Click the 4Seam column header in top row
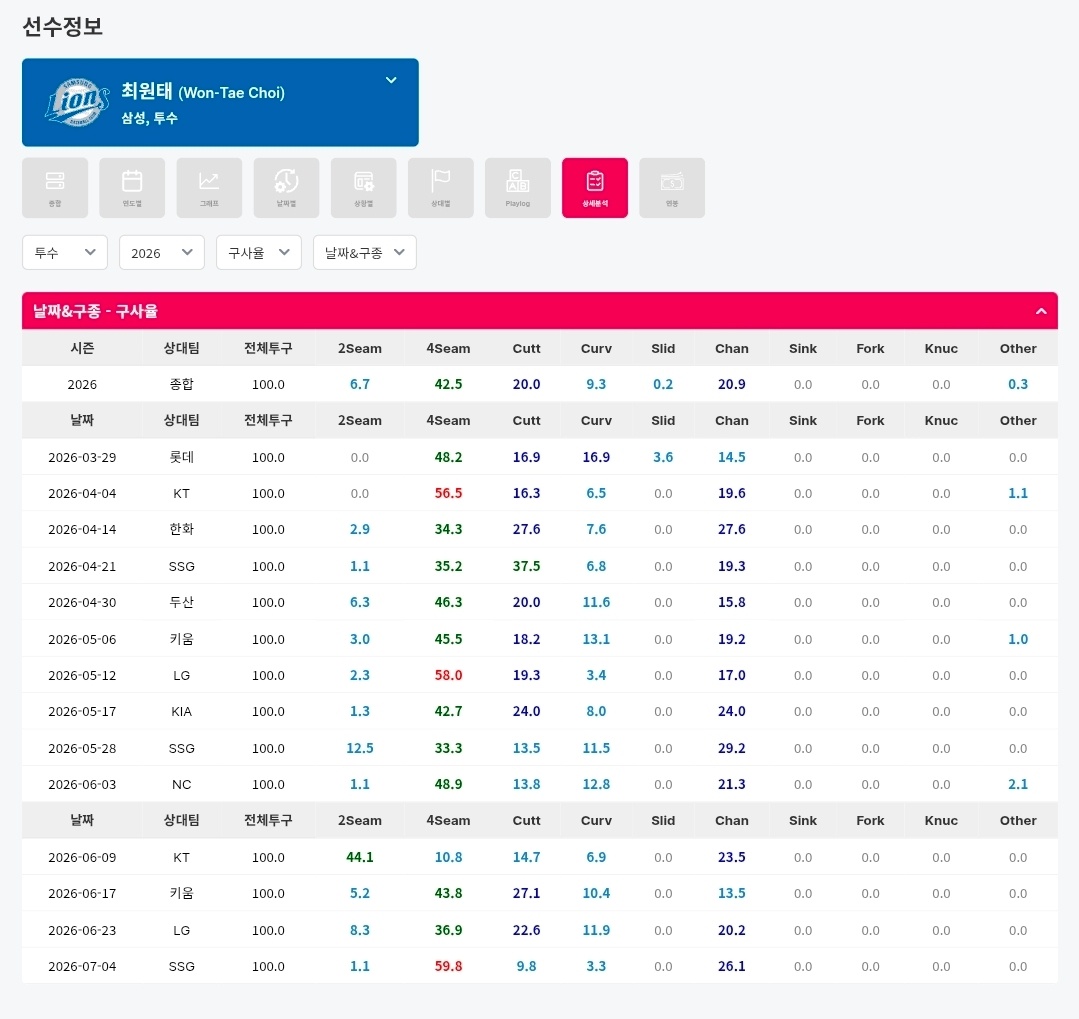 448,348
